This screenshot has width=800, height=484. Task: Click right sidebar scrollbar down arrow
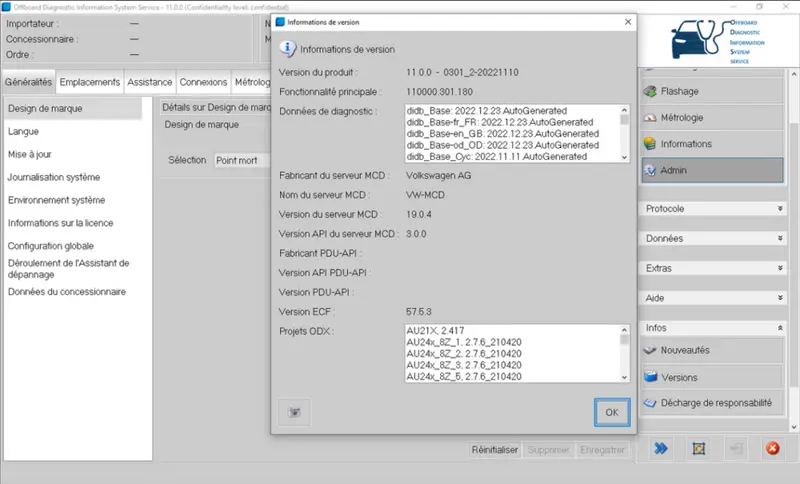(x=794, y=427)
